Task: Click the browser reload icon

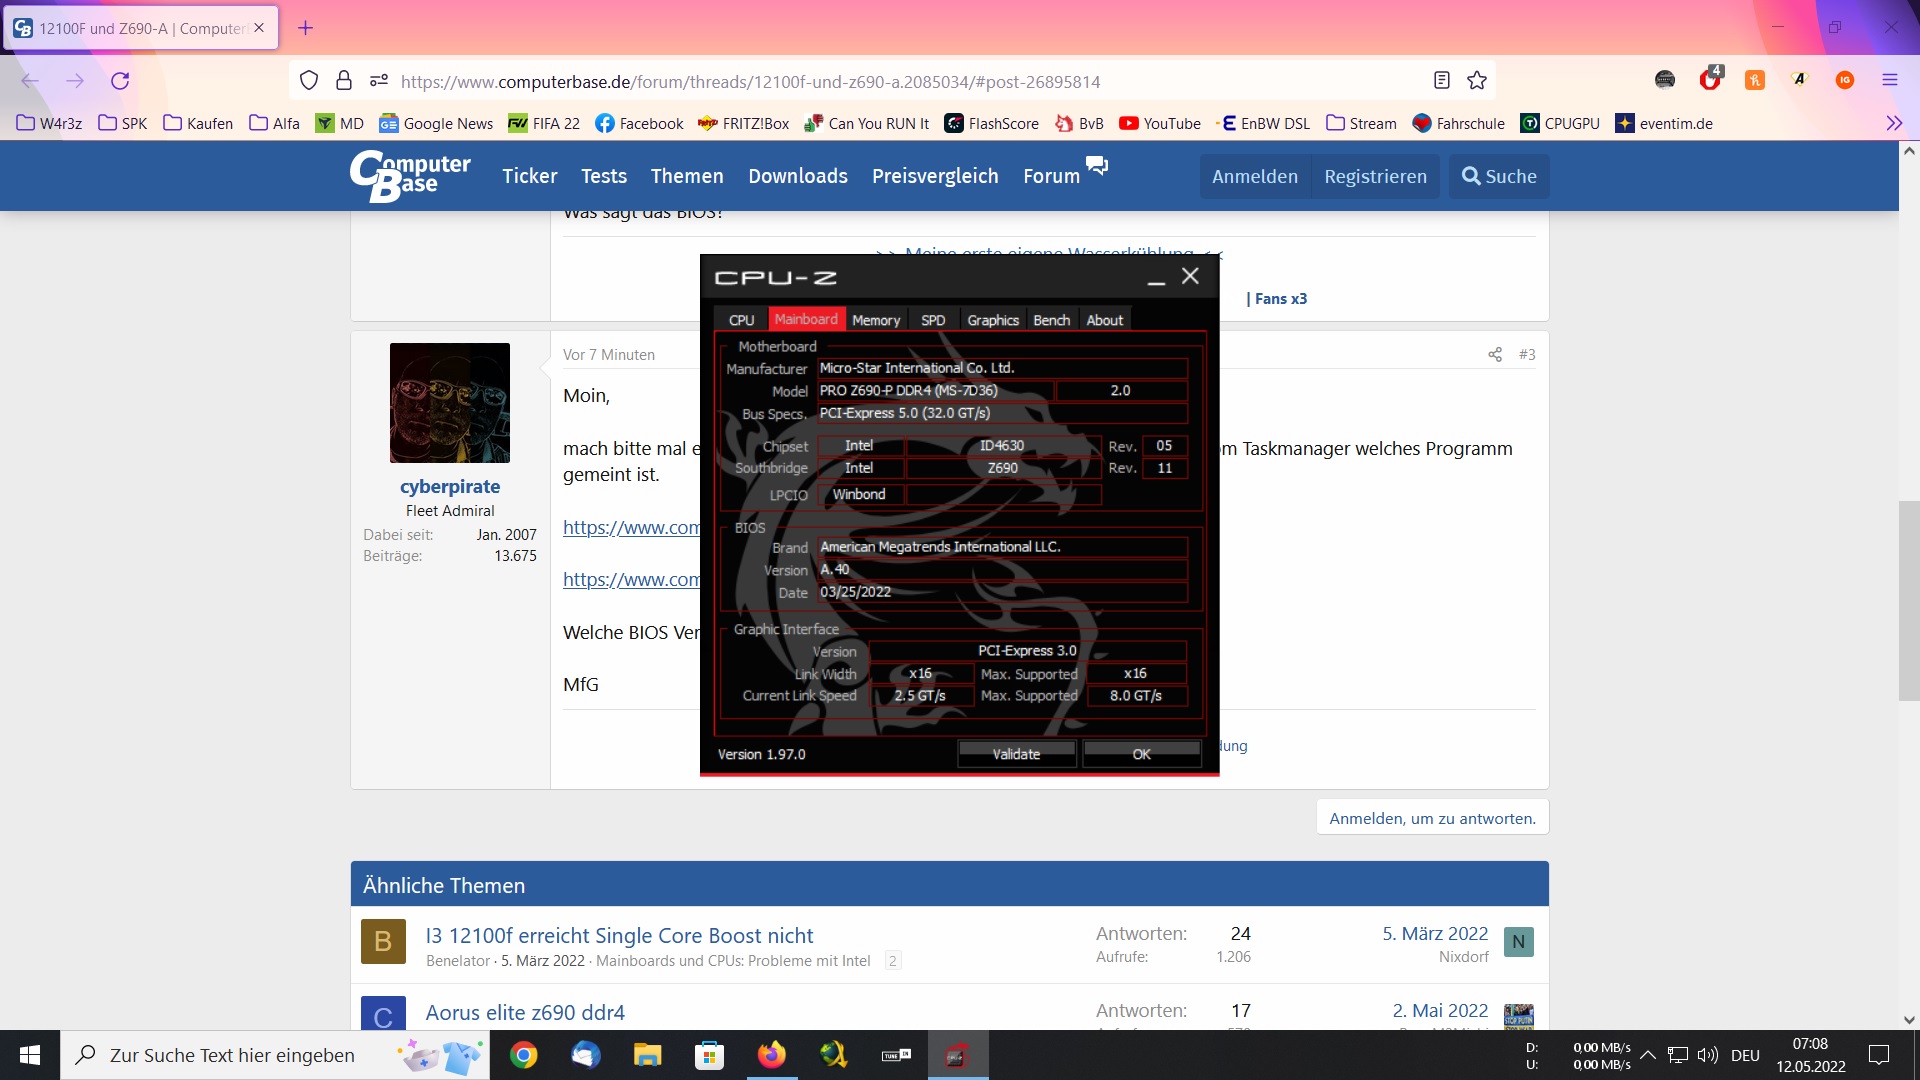Action: tap(120, 81)
